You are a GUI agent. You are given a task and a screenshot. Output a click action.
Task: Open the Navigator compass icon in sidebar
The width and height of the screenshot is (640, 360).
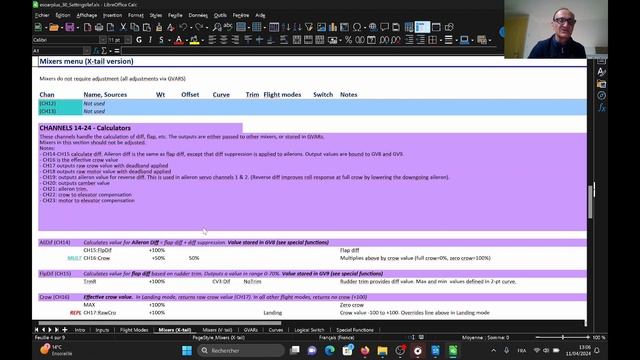point(601,96)
